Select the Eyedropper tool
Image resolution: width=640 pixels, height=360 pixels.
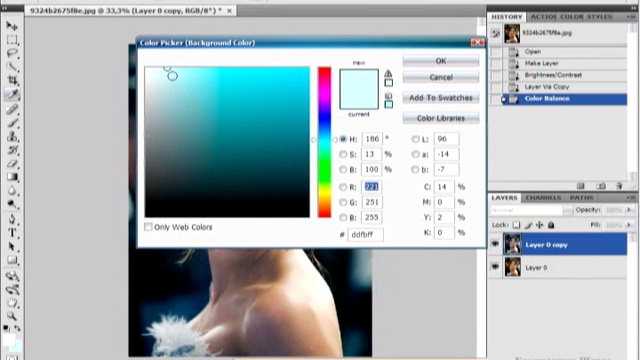(12, 94)
